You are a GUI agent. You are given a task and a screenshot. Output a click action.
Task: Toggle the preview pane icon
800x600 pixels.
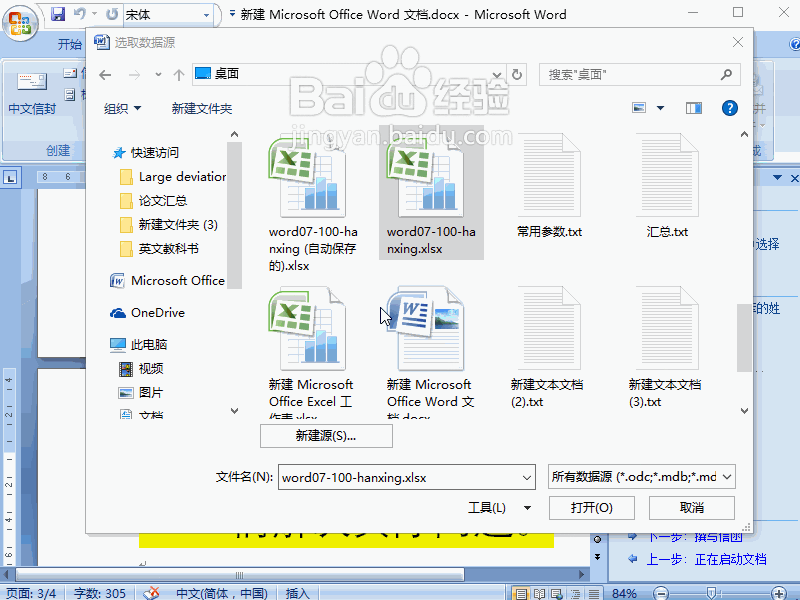(693, 108)
